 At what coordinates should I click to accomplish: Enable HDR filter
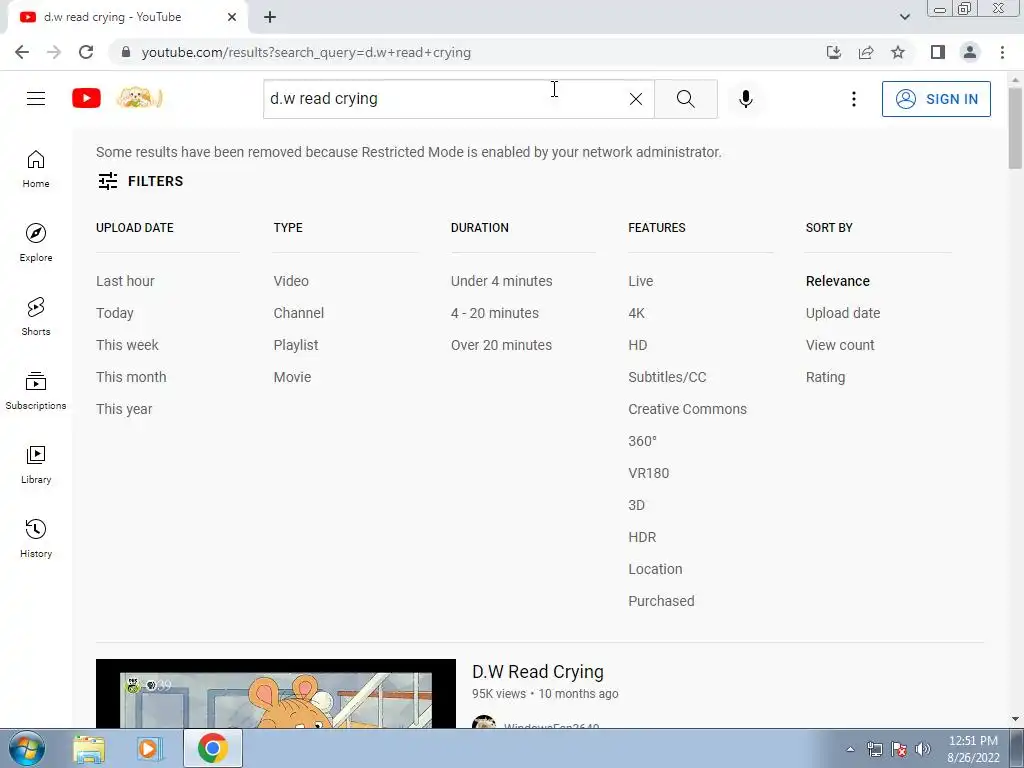pyautogui.click(x=642, y=537)
